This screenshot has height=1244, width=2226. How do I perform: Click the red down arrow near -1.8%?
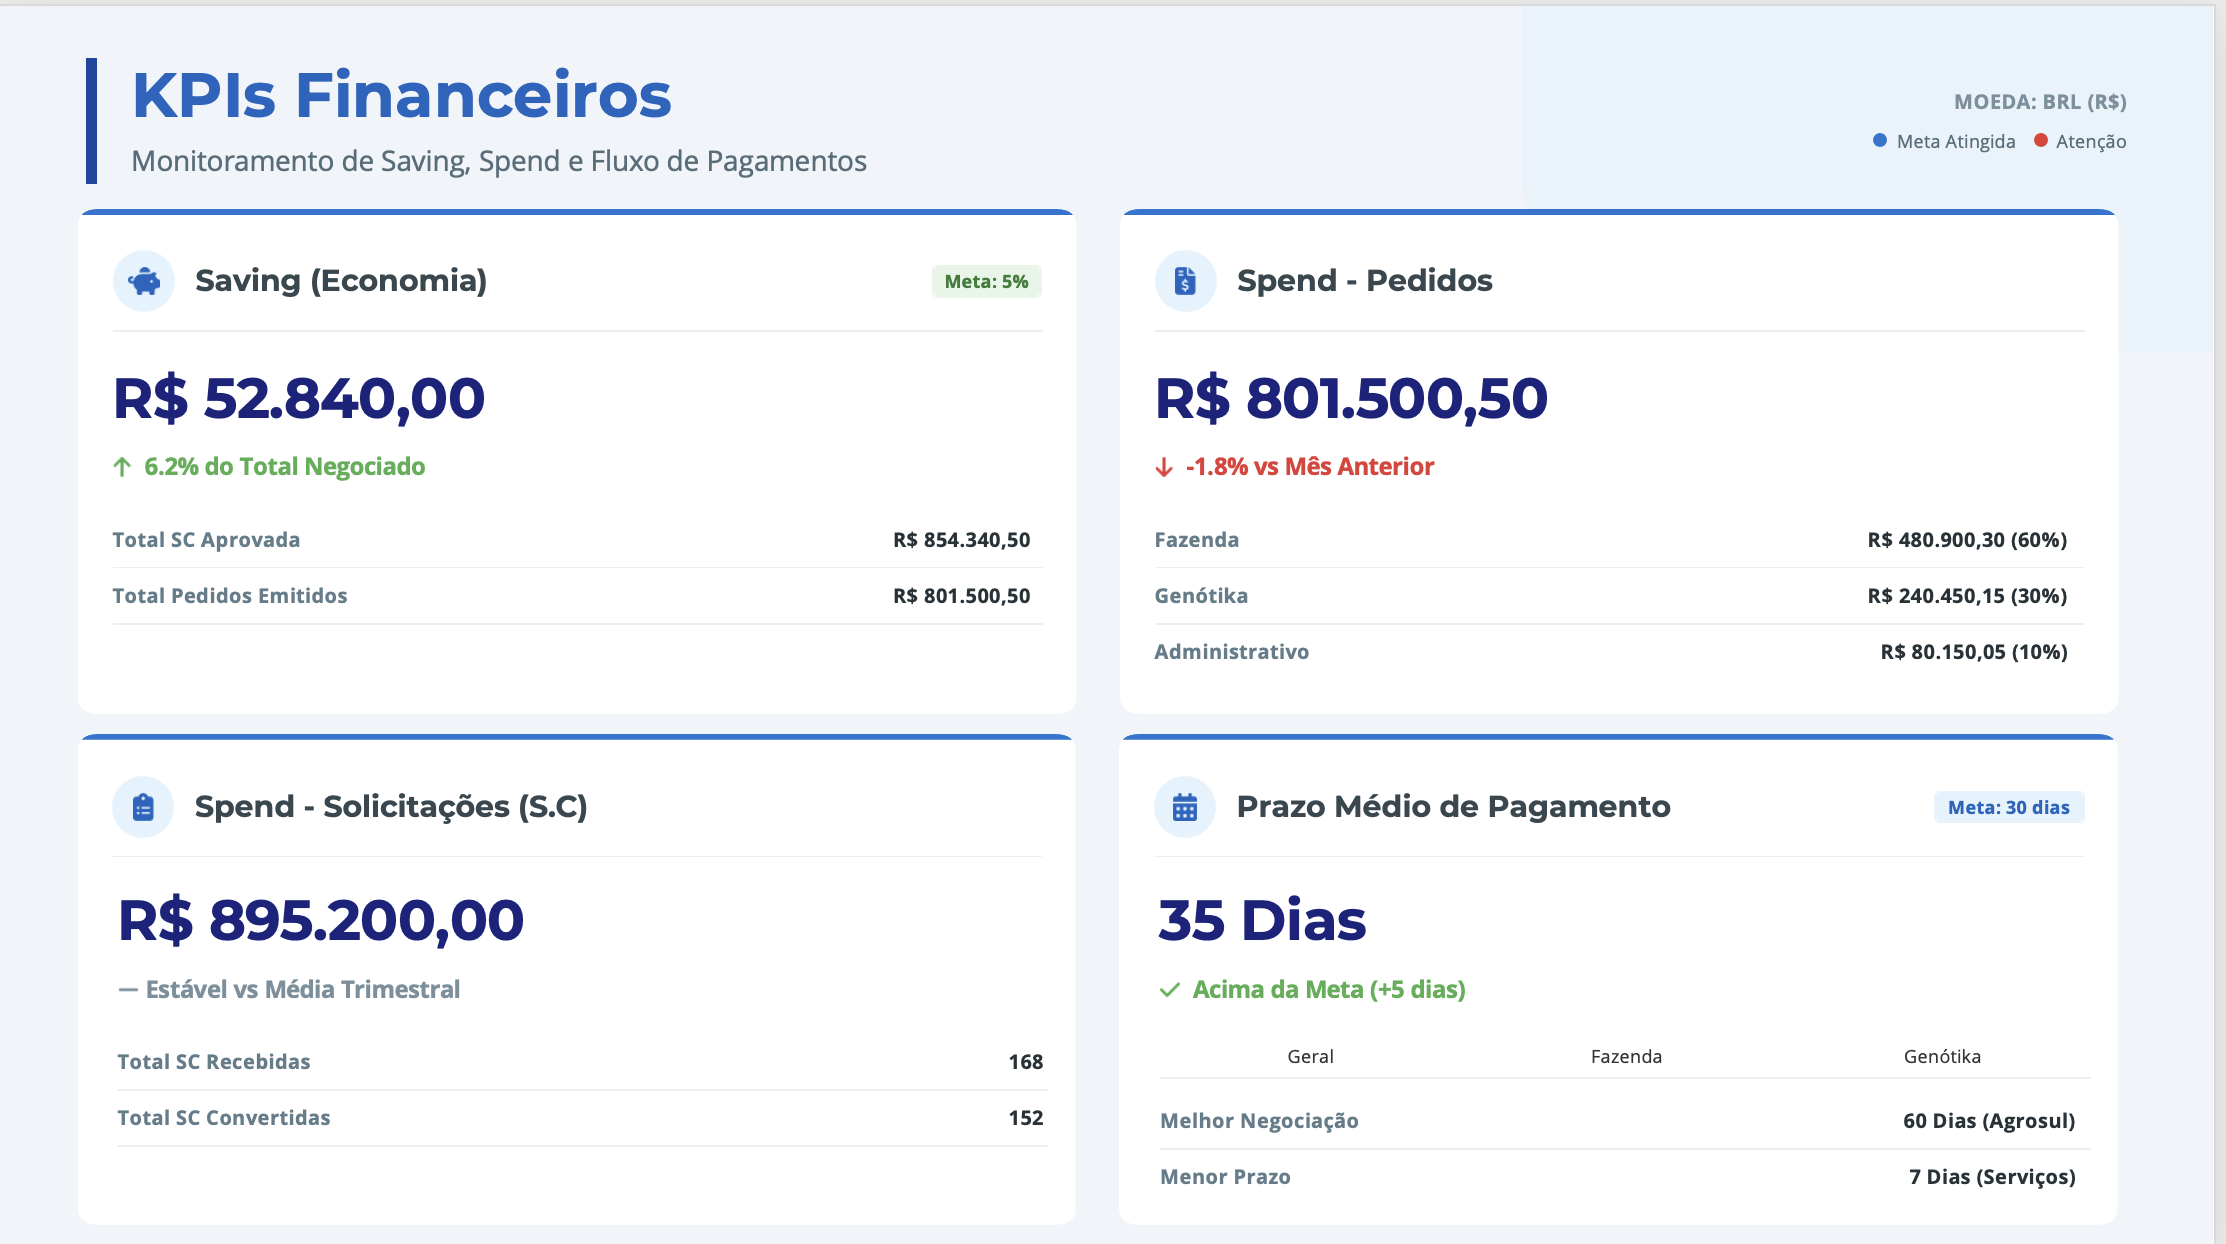tap(1164, 467)
